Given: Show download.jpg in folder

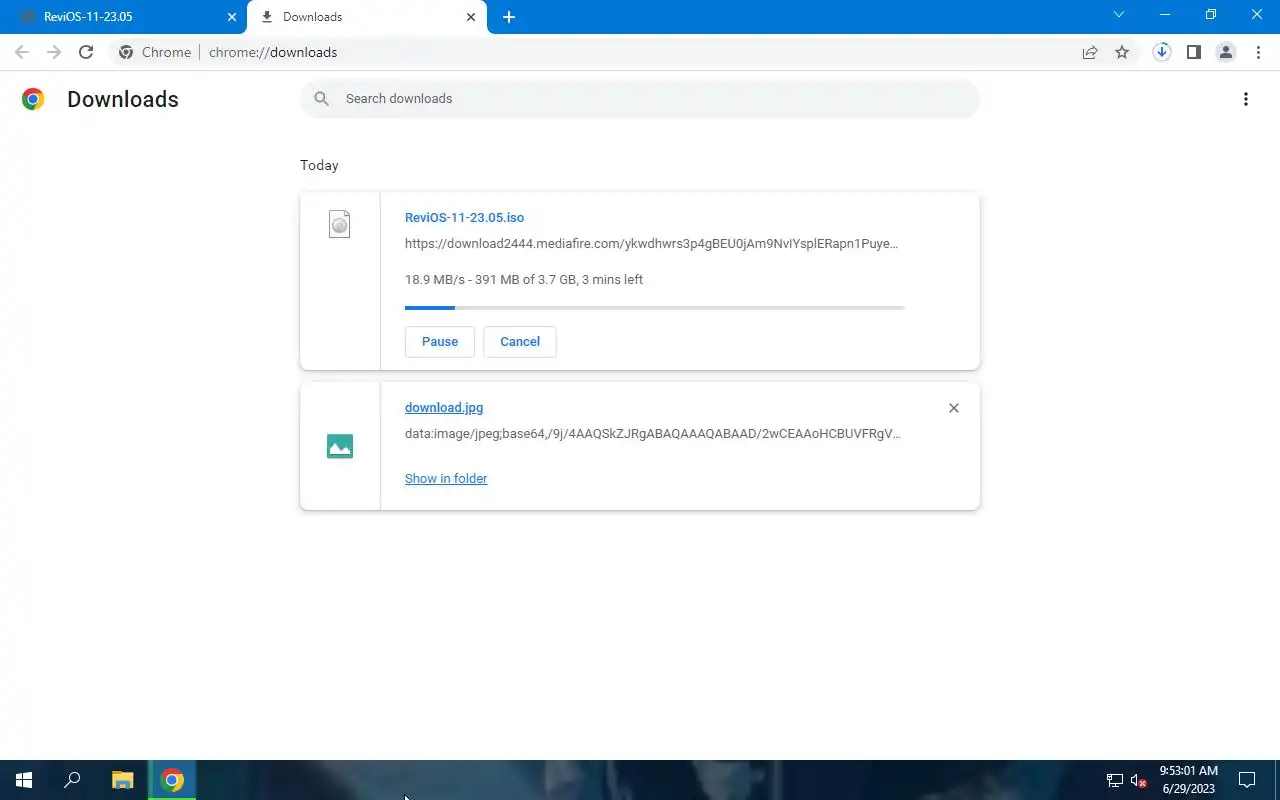Looking at the screenshot, I should tap(446, 478).
